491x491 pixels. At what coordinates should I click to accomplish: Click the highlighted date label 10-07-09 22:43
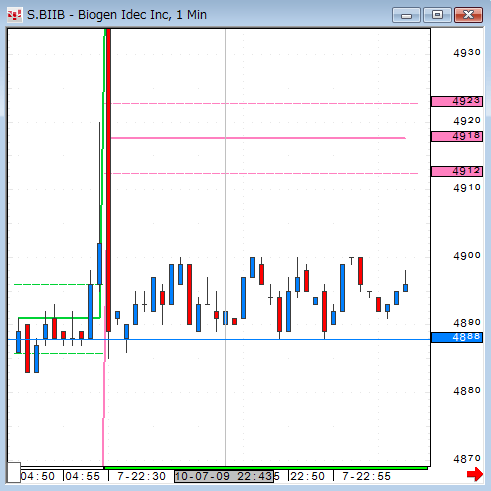click(x=224, y=476)
